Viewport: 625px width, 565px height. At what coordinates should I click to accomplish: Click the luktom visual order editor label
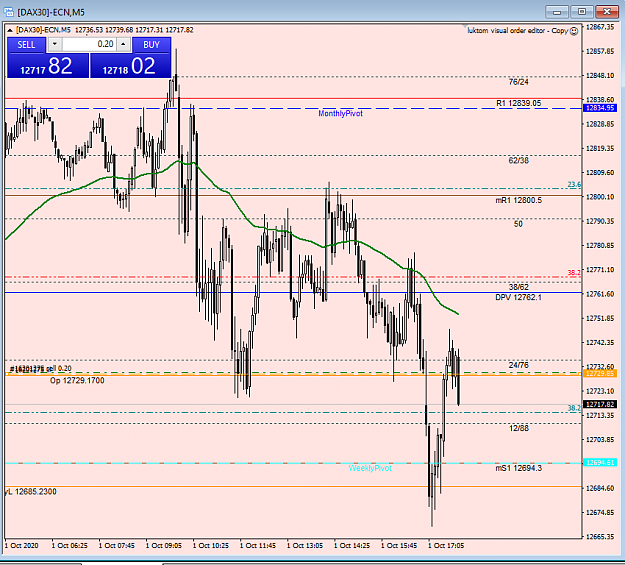[518, 31]
